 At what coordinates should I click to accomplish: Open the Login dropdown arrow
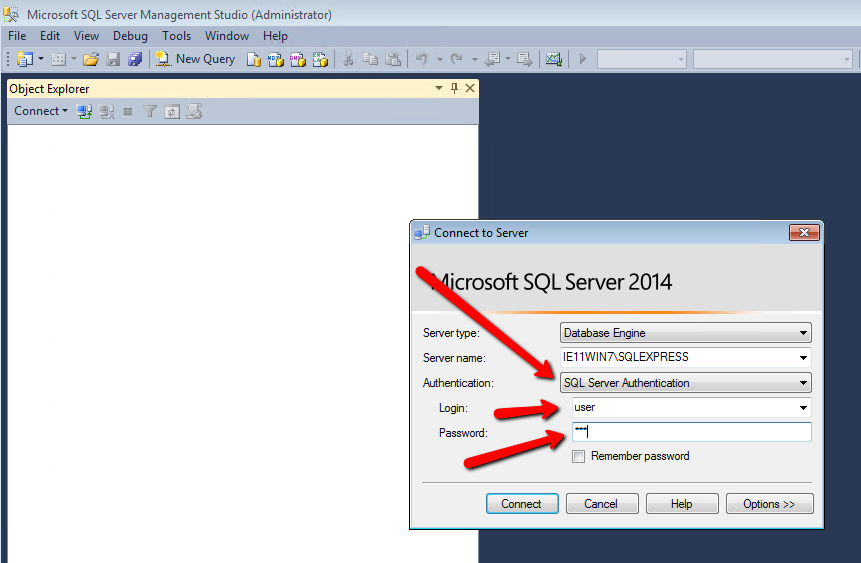(x=803, y=408)
